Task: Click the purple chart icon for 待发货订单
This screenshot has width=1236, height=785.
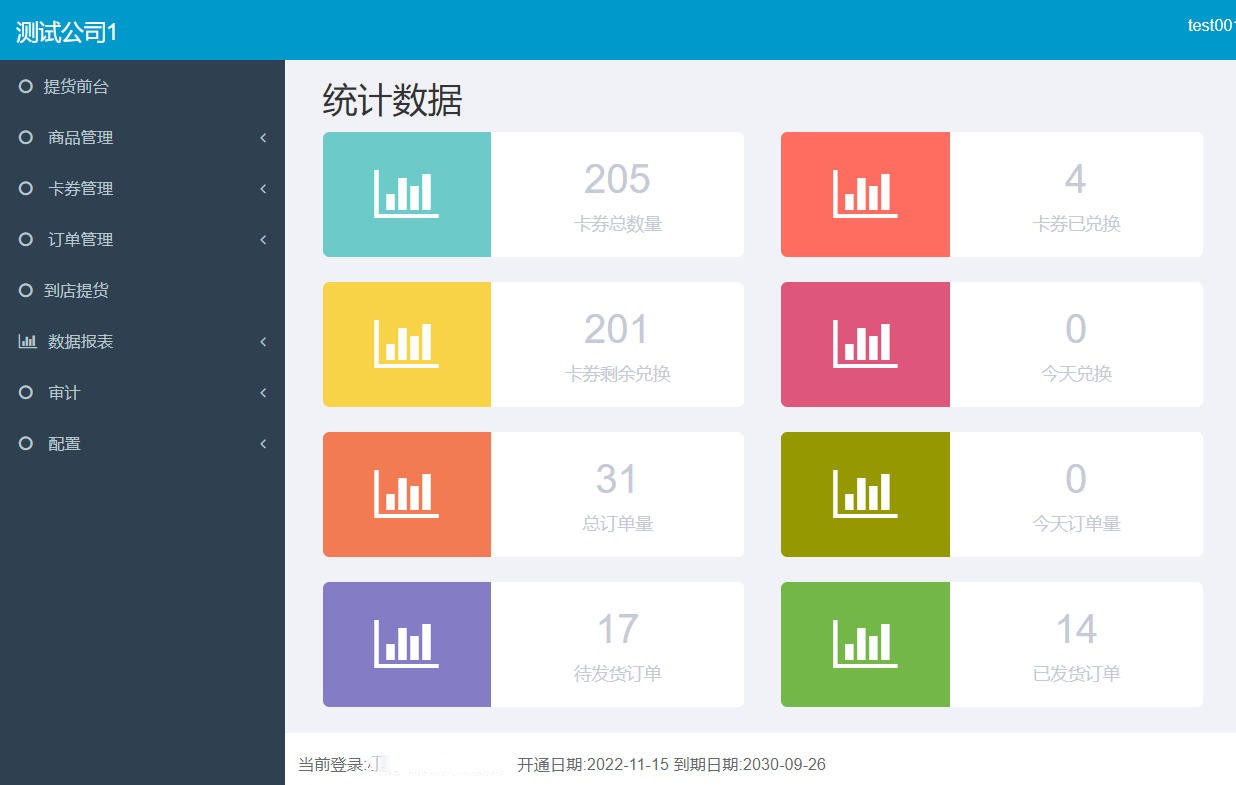Action: click(x=406, y=644)
